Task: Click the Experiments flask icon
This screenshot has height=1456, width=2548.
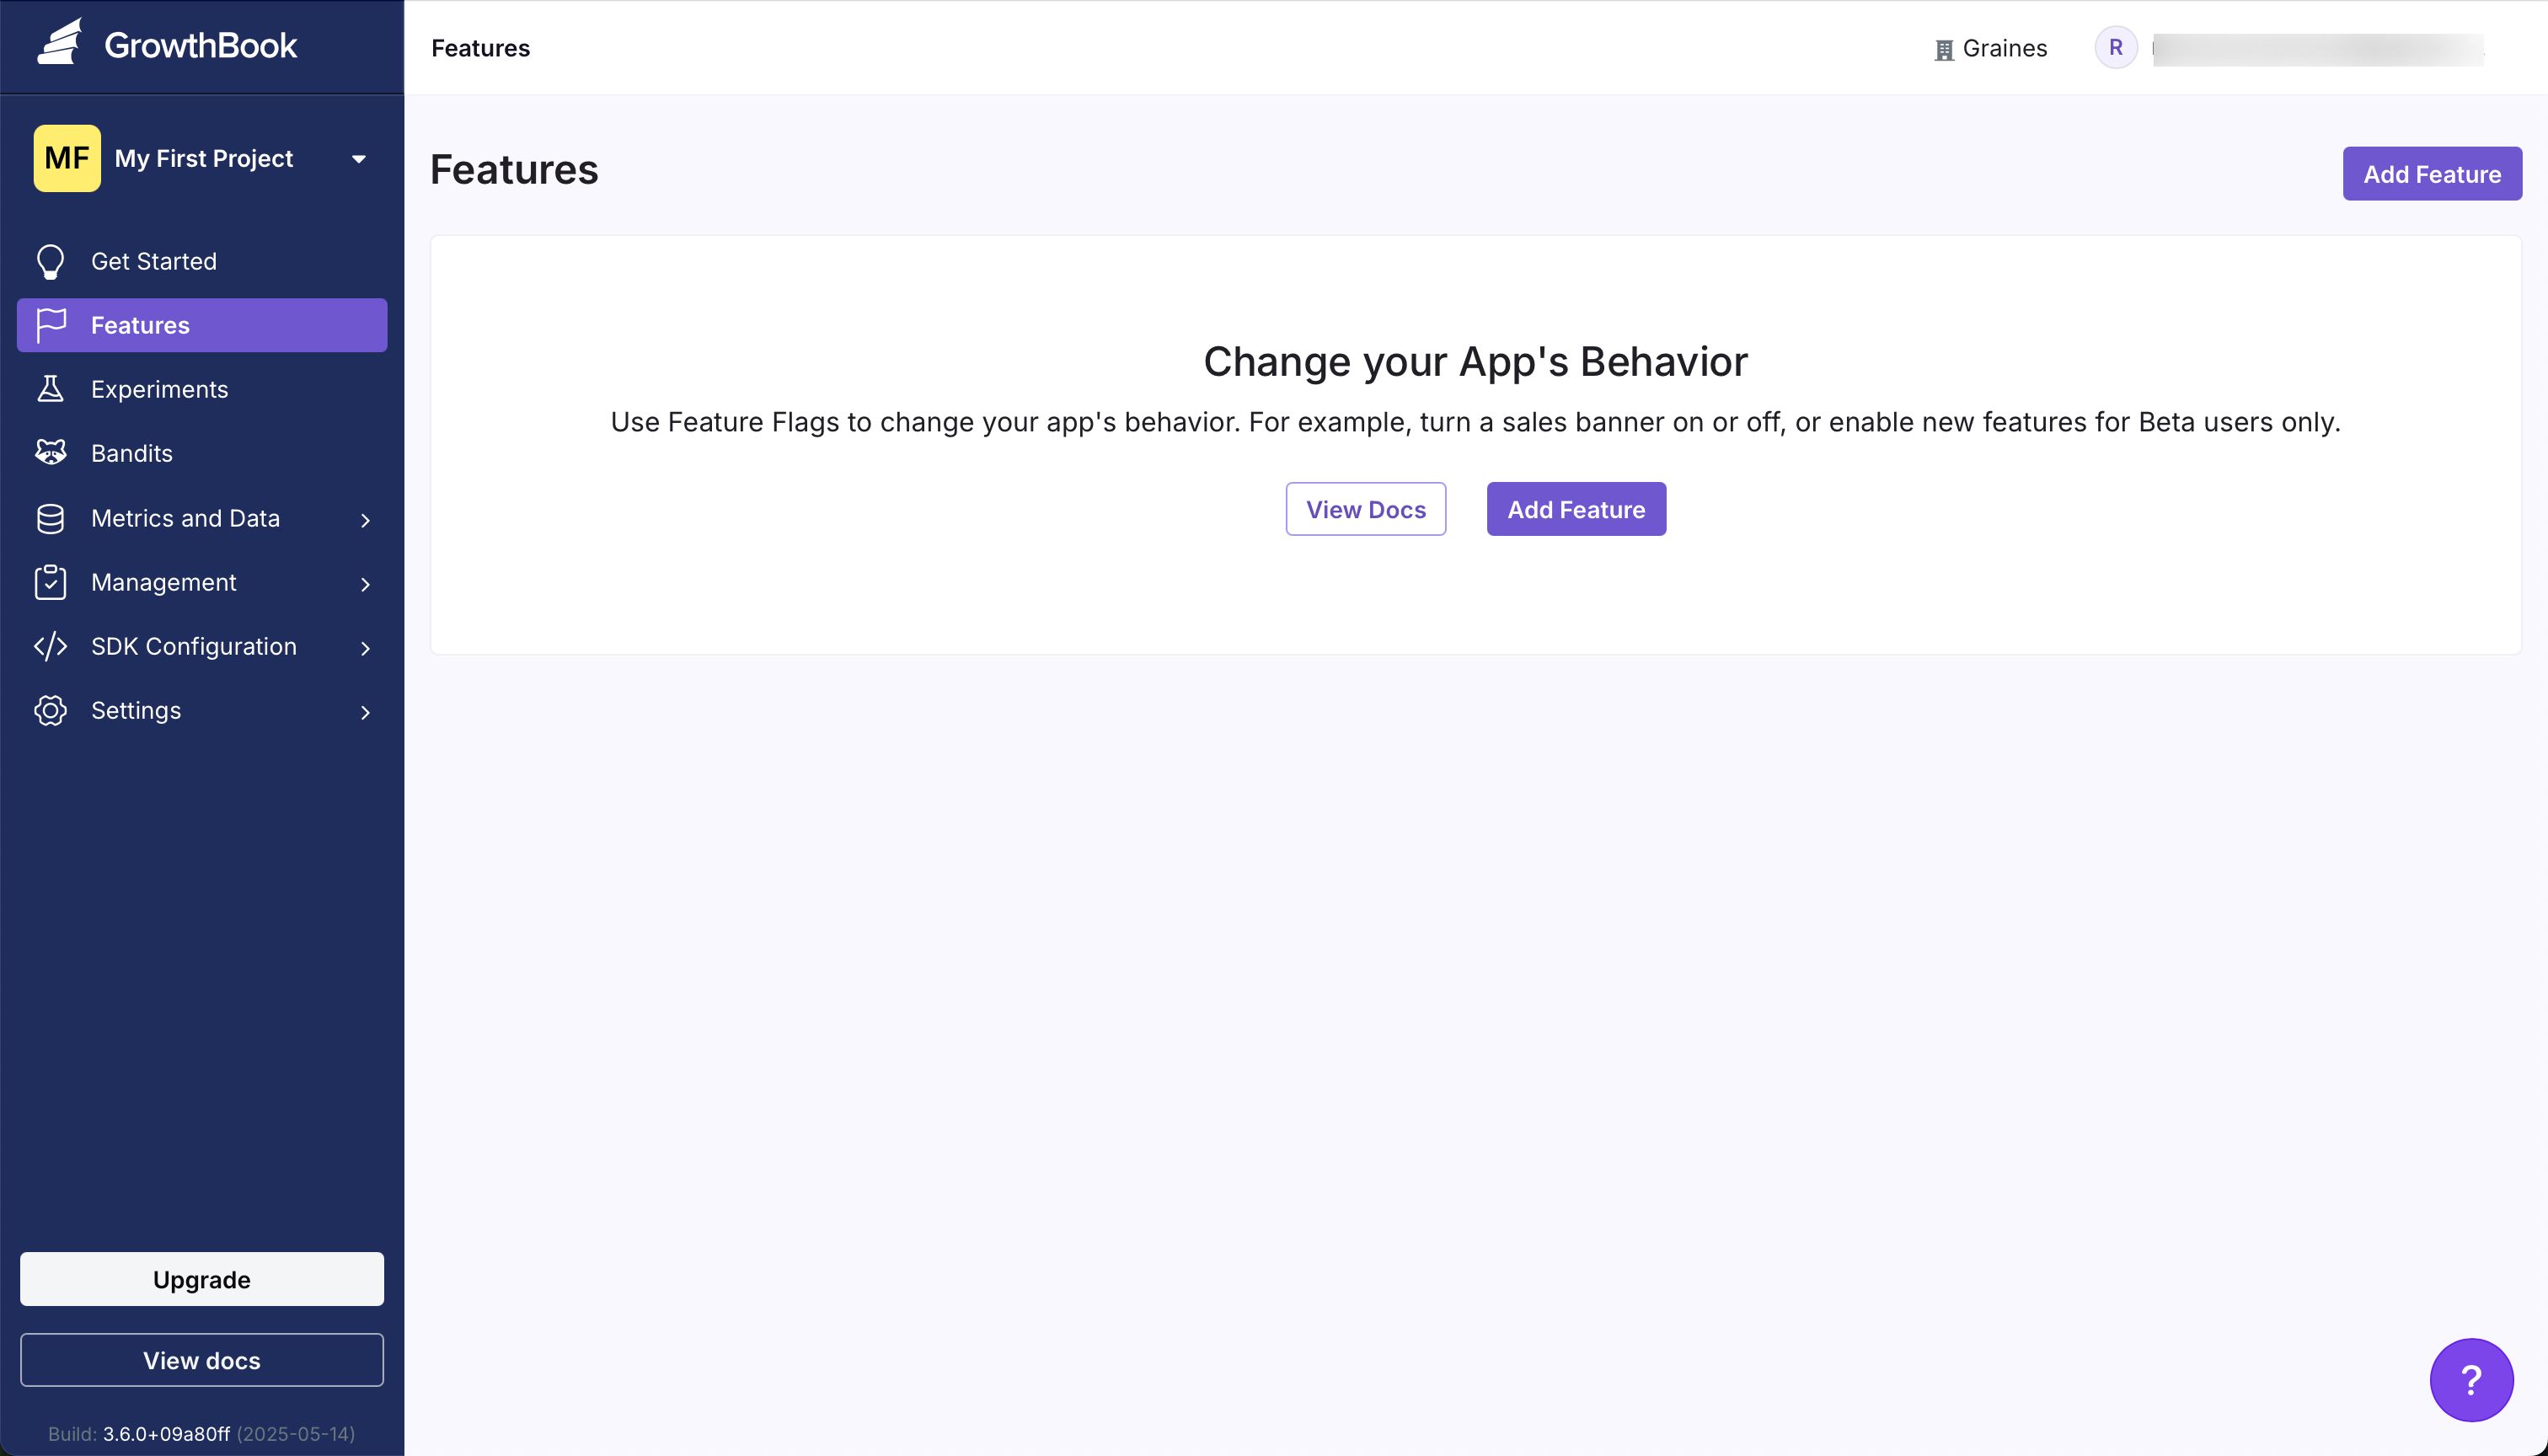Action: 50,389
